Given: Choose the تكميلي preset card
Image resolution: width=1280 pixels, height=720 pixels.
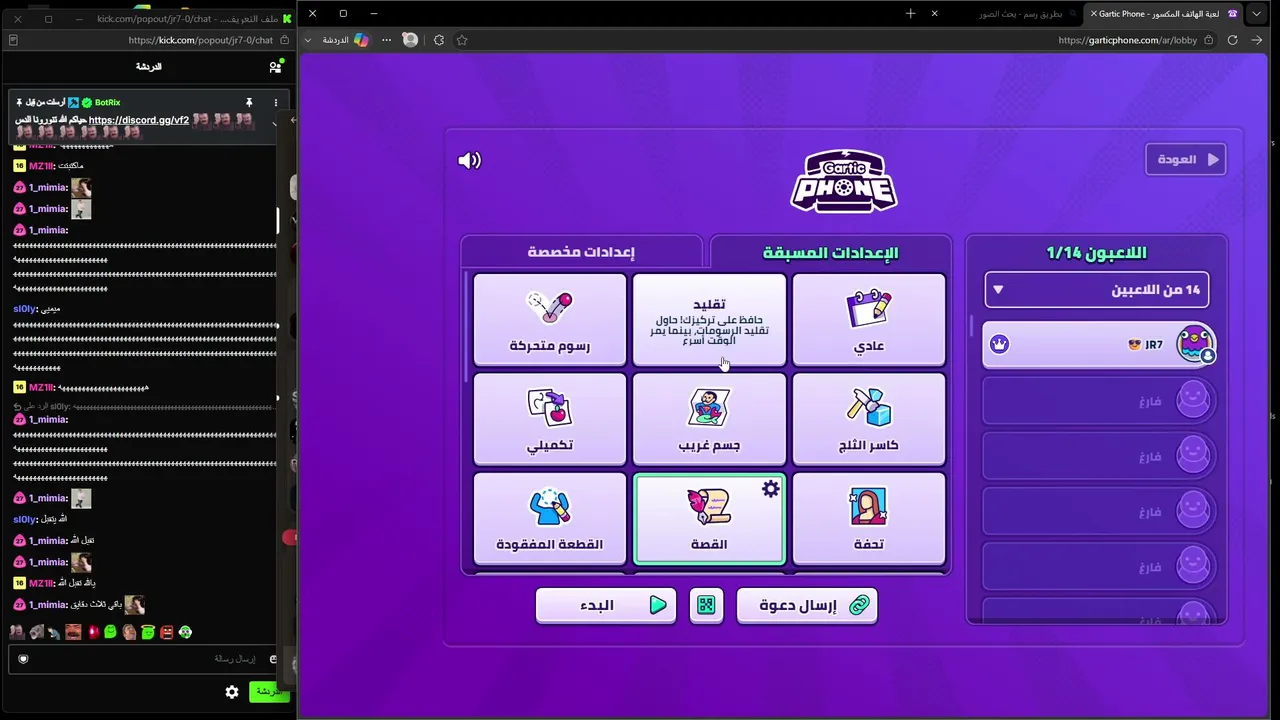Looking at the screenshot, I should point(550,419).
